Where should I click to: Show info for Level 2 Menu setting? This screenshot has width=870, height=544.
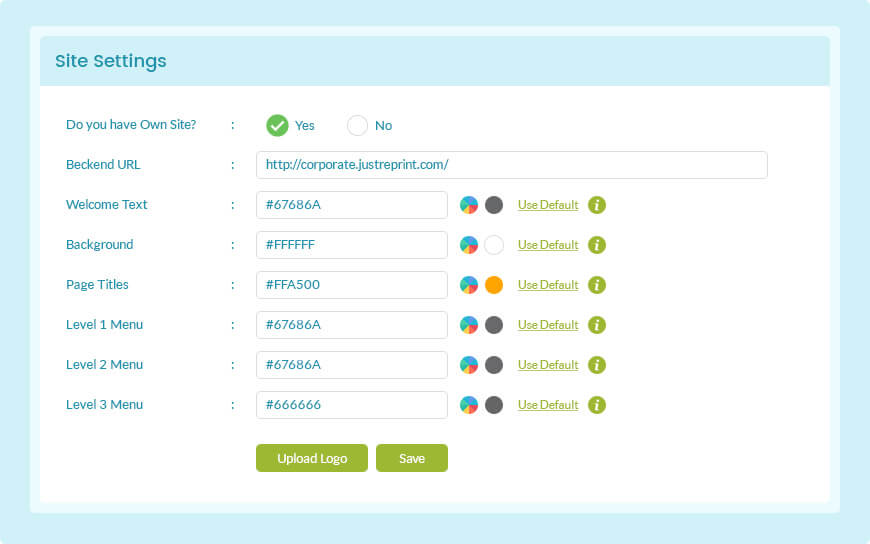(x=596, y=365)
